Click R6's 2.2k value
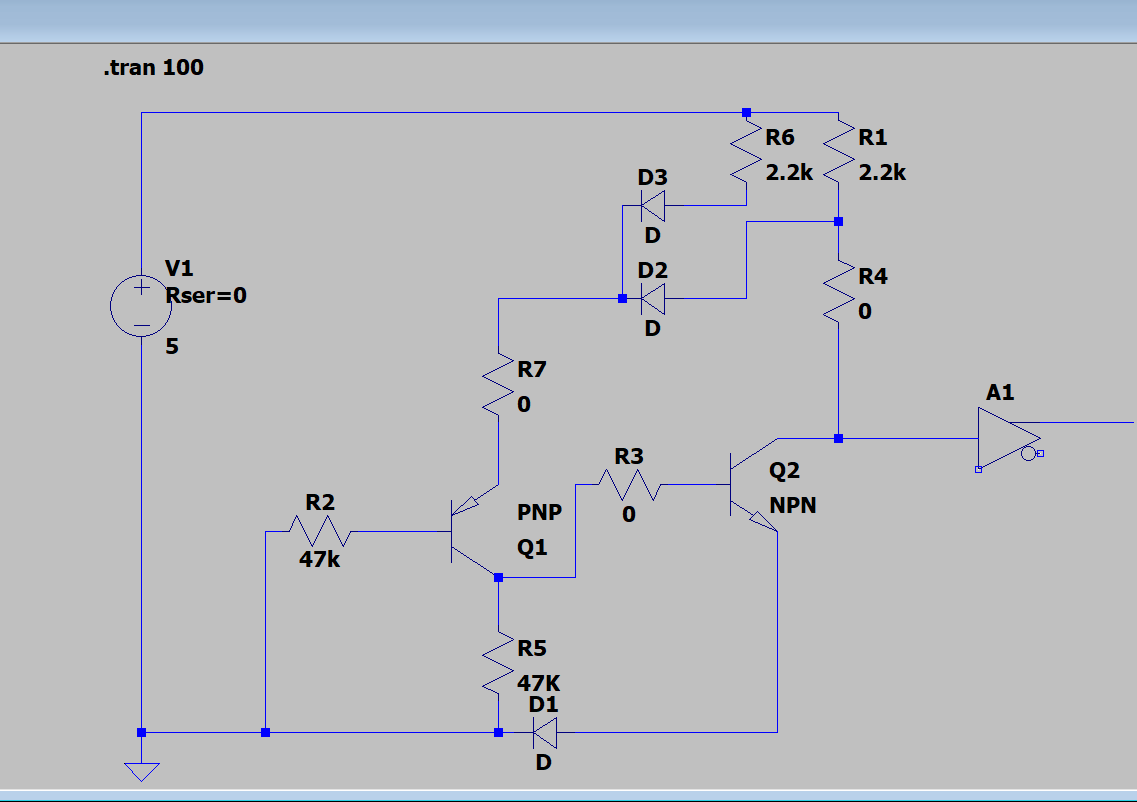 [x=789, y=173]
